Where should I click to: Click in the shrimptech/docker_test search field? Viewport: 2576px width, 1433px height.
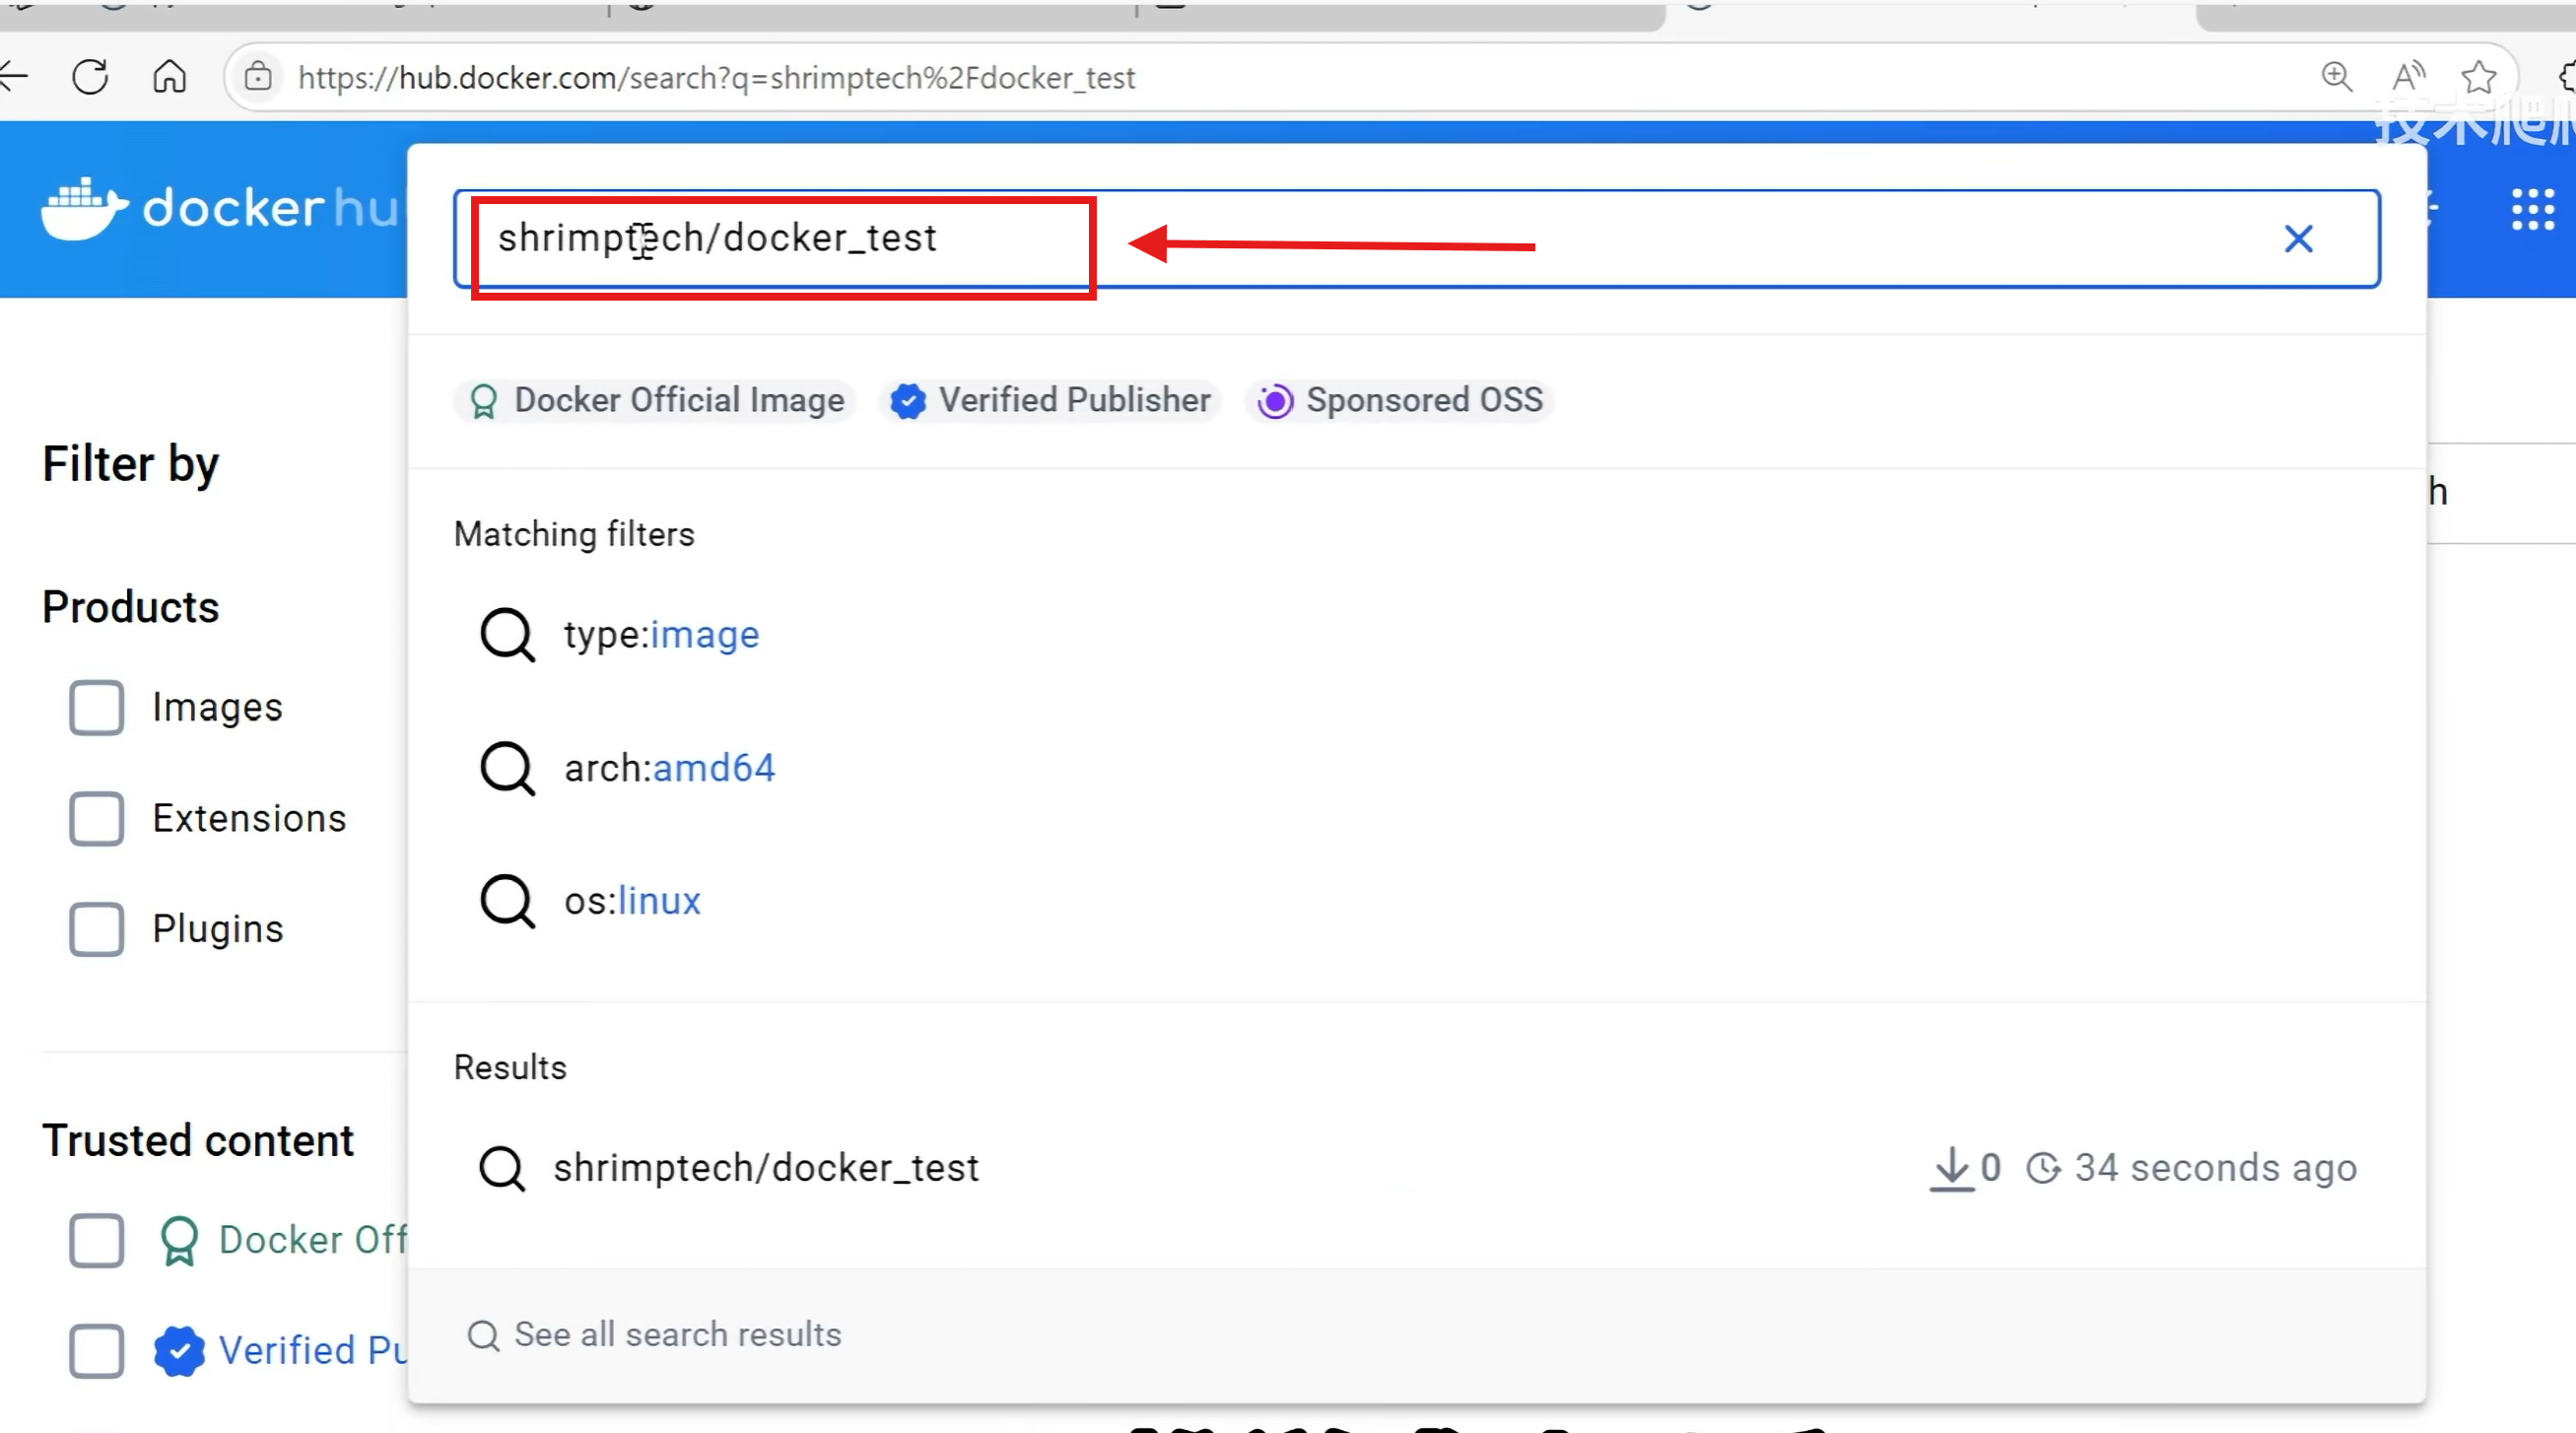[1416, 239]
